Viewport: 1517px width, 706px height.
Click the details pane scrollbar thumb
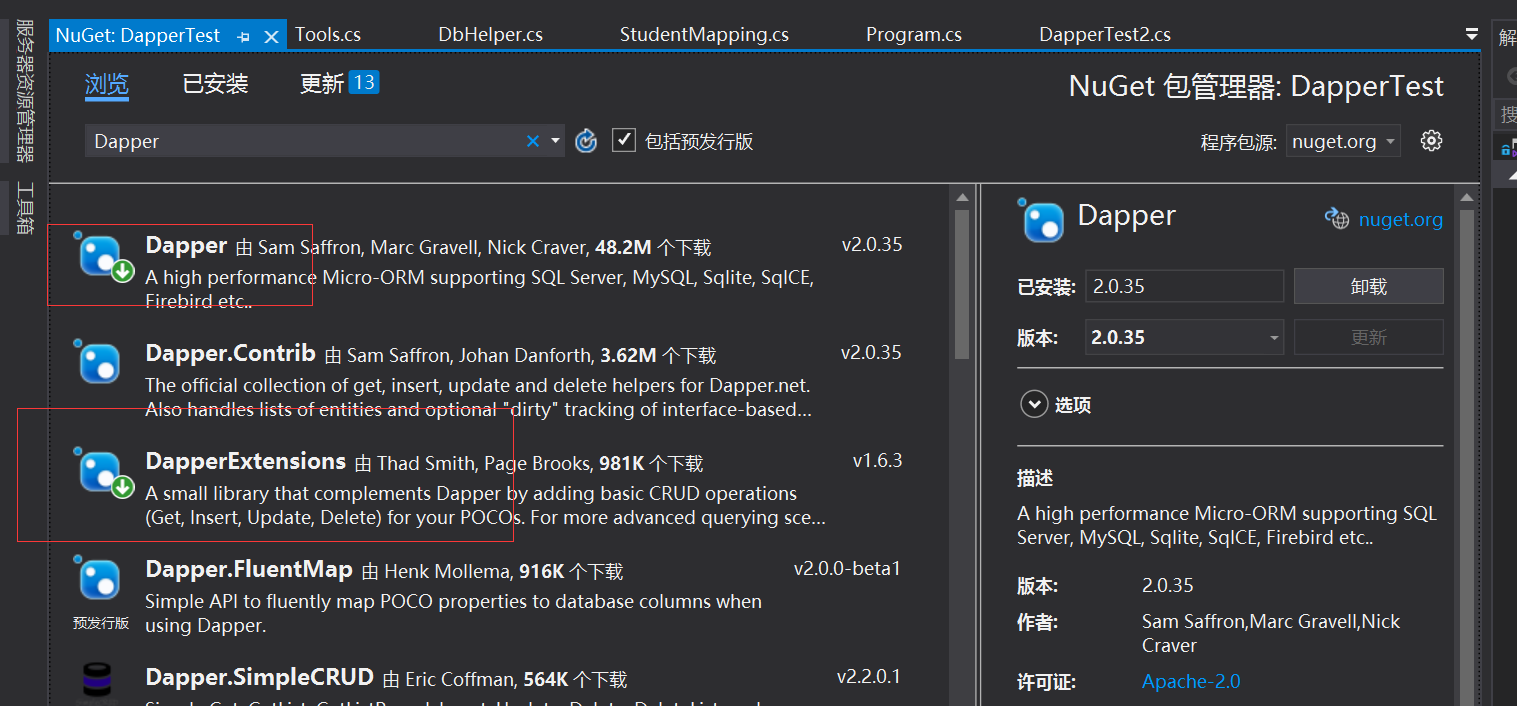[x=1466, y=460]
